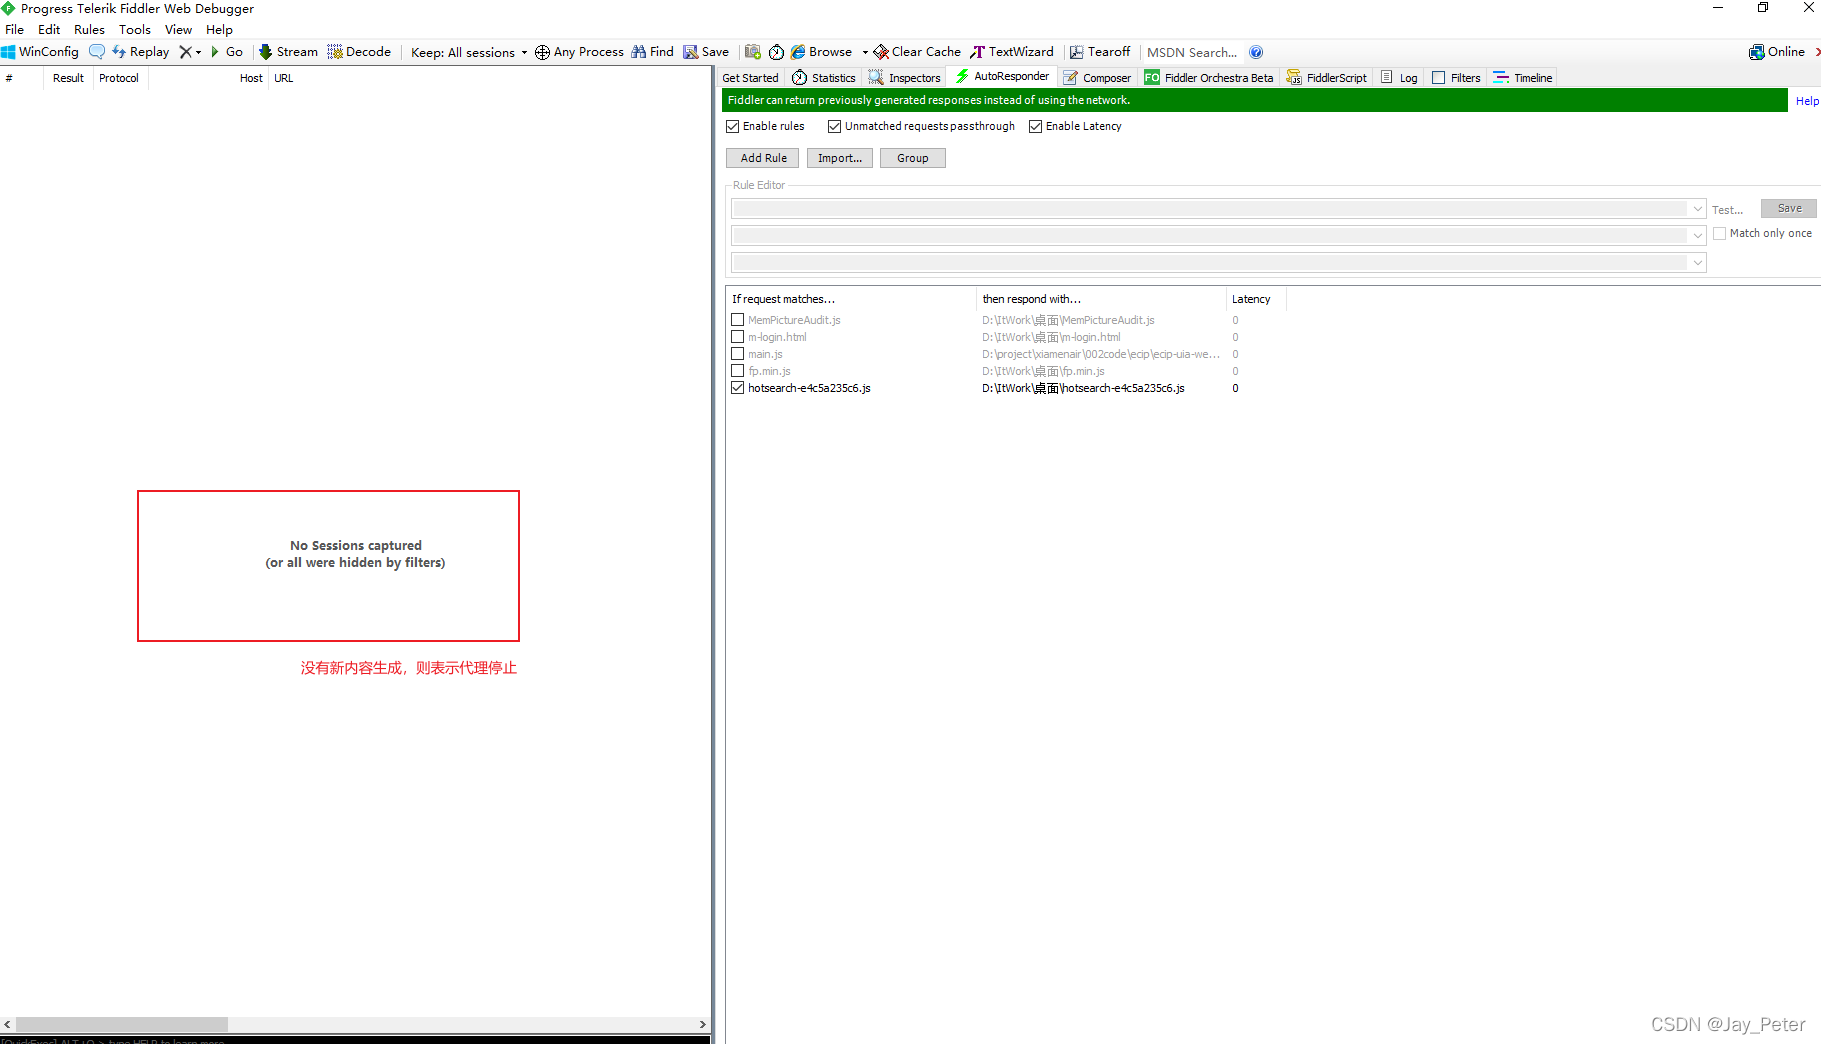Click the Any Process target icon
The height and width of the screenshot is (1044, 1821).
tap(542, 52)
